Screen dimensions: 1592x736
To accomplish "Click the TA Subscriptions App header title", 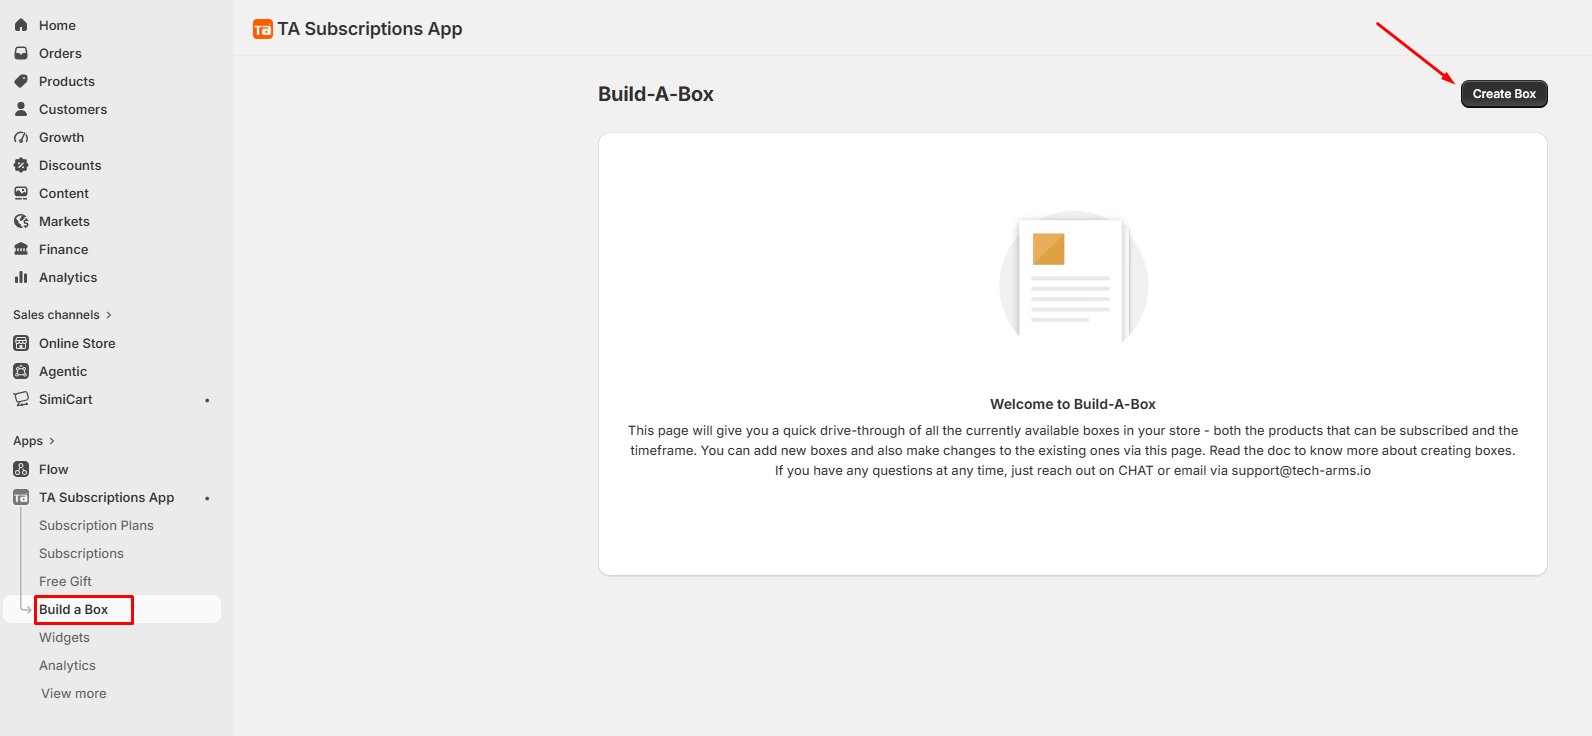I will click(x=370, y=29).
